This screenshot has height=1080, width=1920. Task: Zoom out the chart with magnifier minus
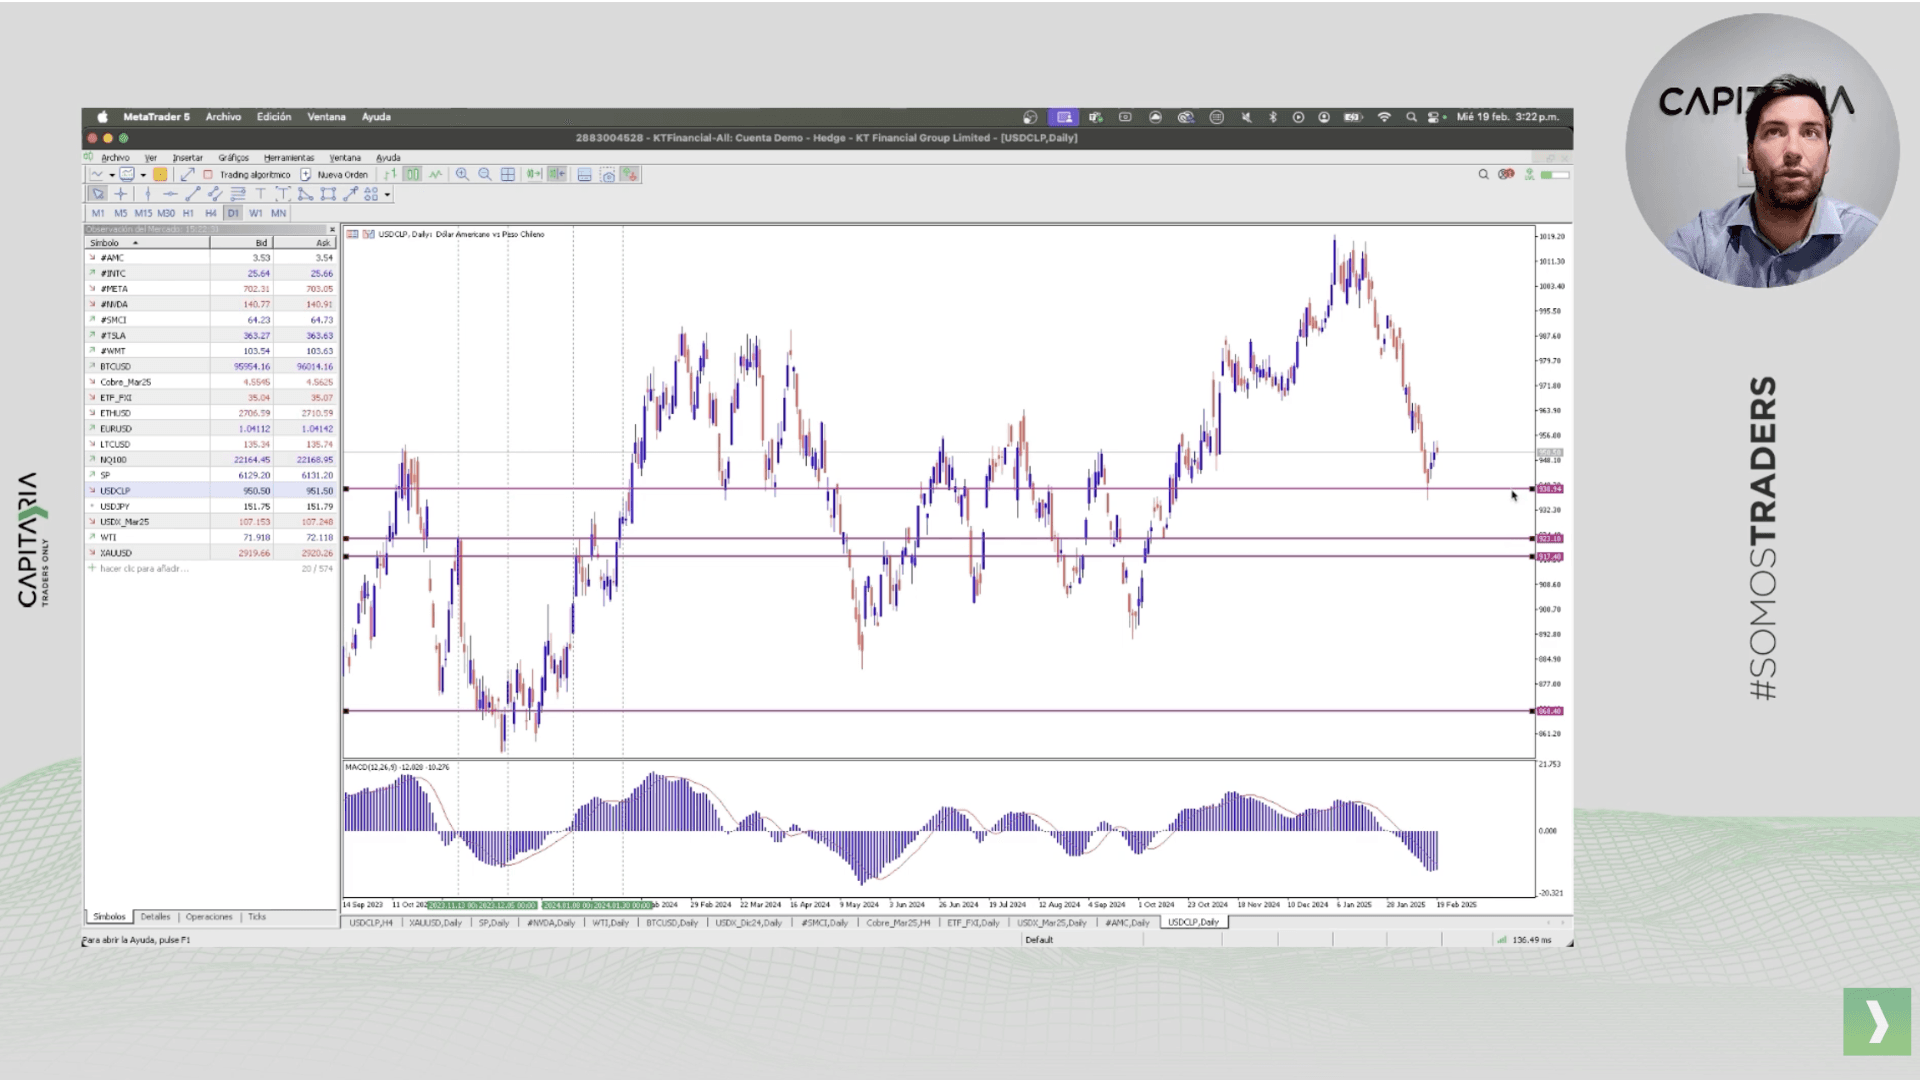pyautogui.click(x=485, y=174)
